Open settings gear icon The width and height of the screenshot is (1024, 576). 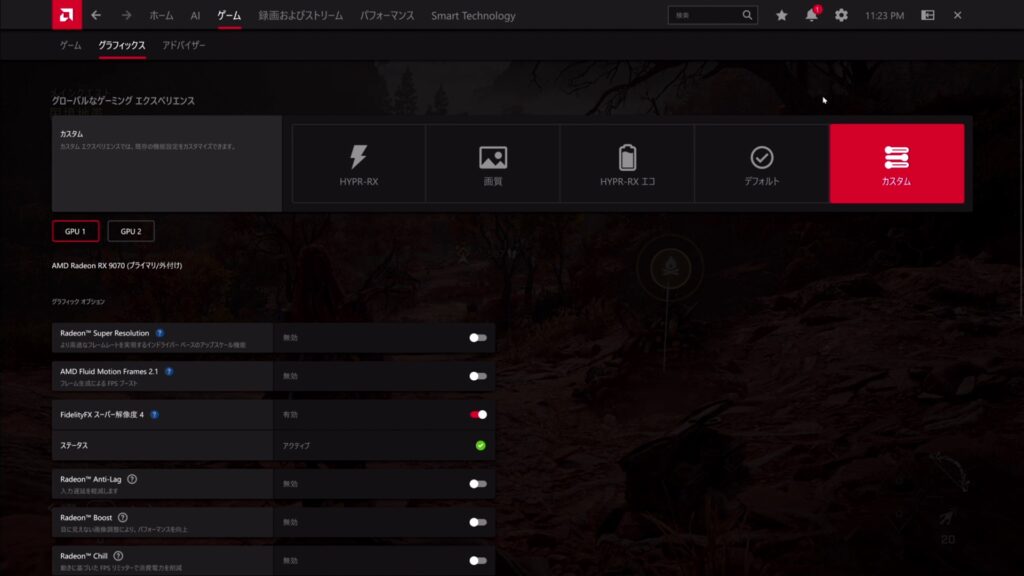click(841, 15)
